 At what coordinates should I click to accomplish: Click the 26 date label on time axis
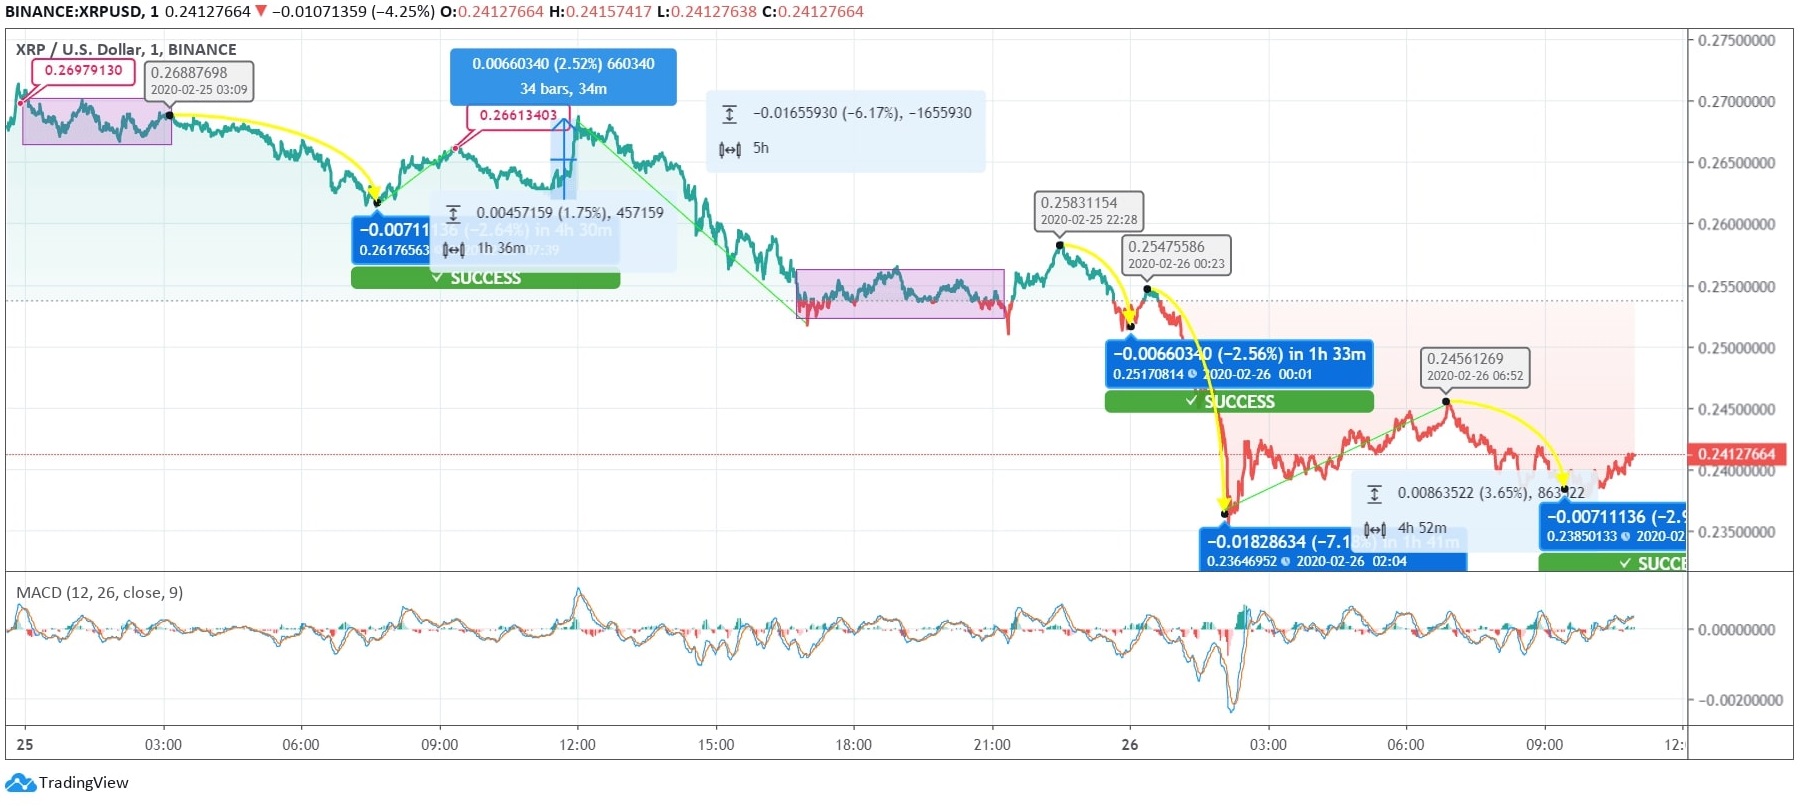point(1130,745)
